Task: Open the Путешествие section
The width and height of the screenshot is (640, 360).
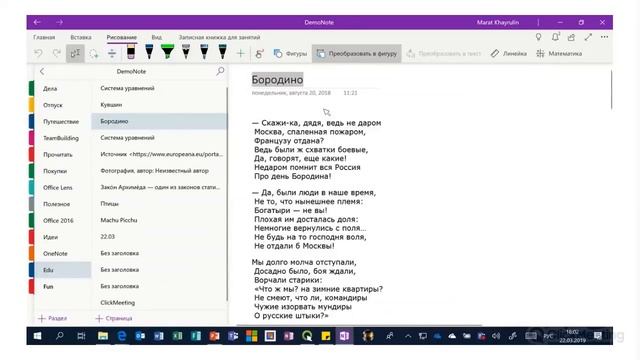Action: (x=63, y=122)
